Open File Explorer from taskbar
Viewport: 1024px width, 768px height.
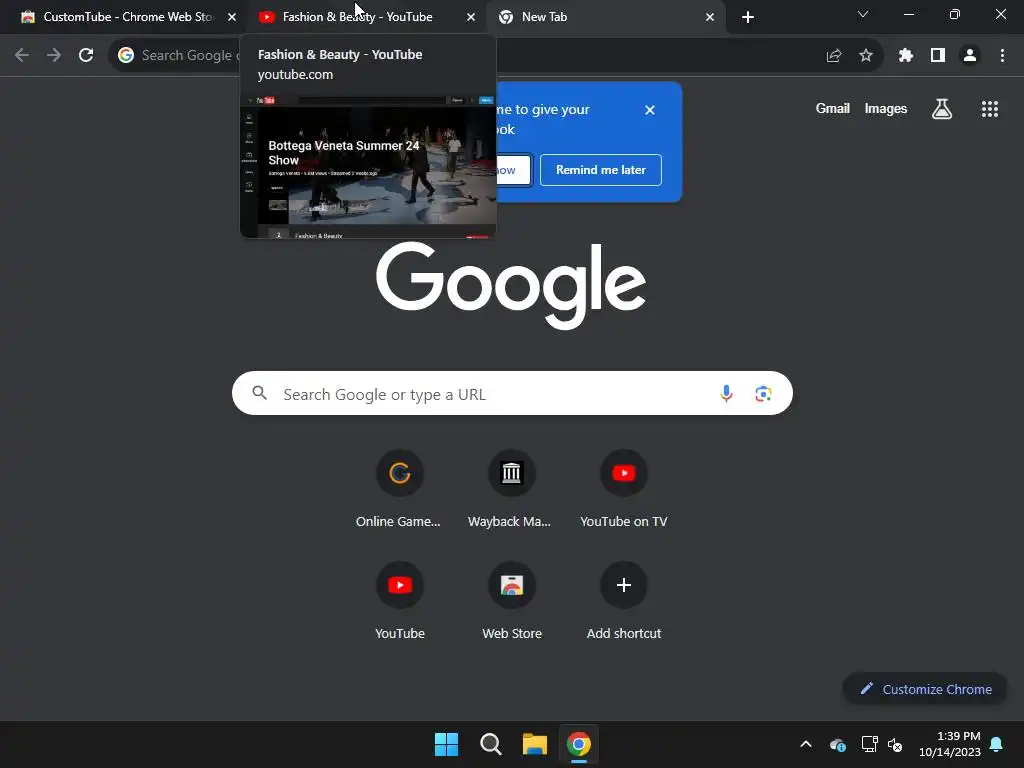click(x=535, y=744)
